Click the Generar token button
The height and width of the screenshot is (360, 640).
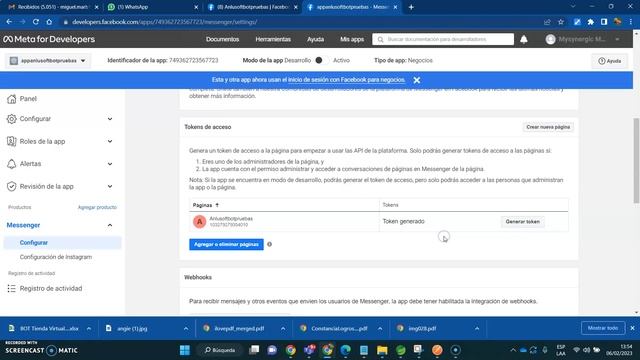point(522,222)
